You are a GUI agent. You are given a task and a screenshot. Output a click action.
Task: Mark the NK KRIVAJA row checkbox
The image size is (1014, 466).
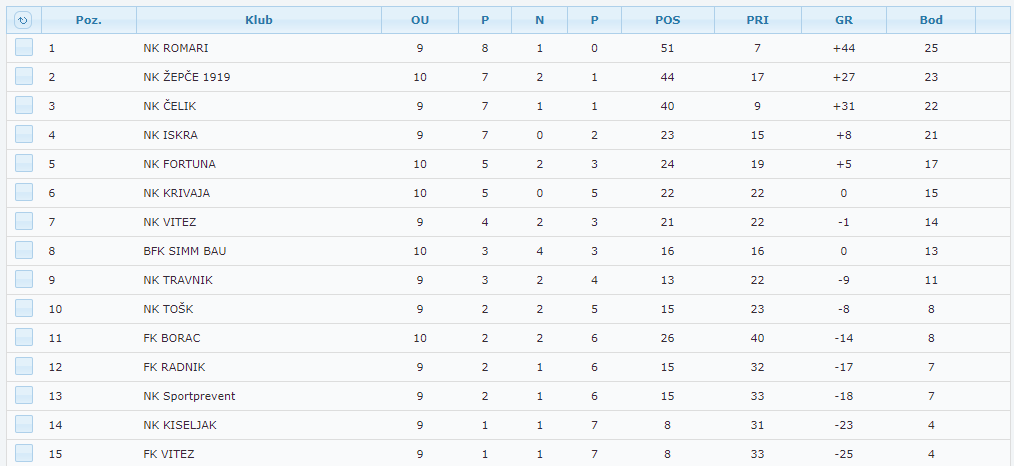(24, 193)
